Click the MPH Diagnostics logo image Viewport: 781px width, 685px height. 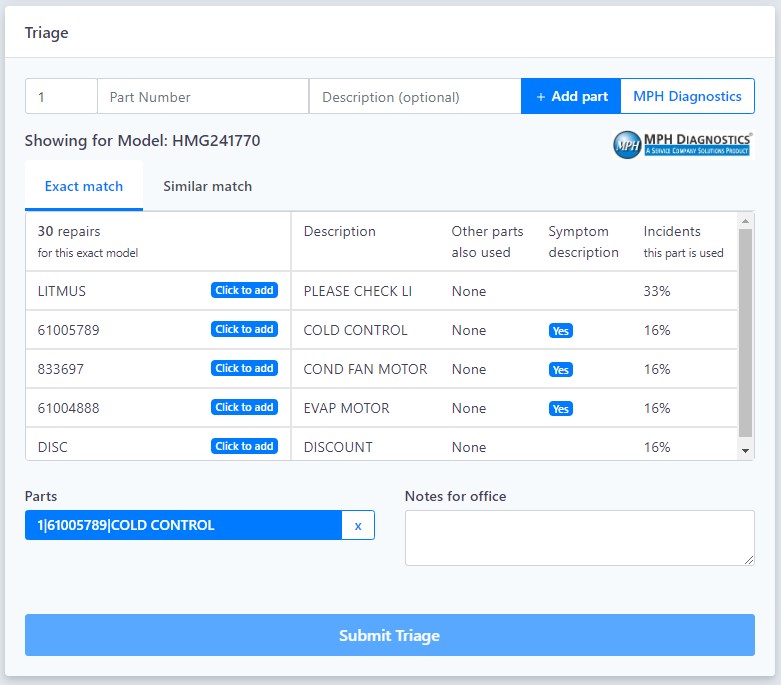point(682,144)
